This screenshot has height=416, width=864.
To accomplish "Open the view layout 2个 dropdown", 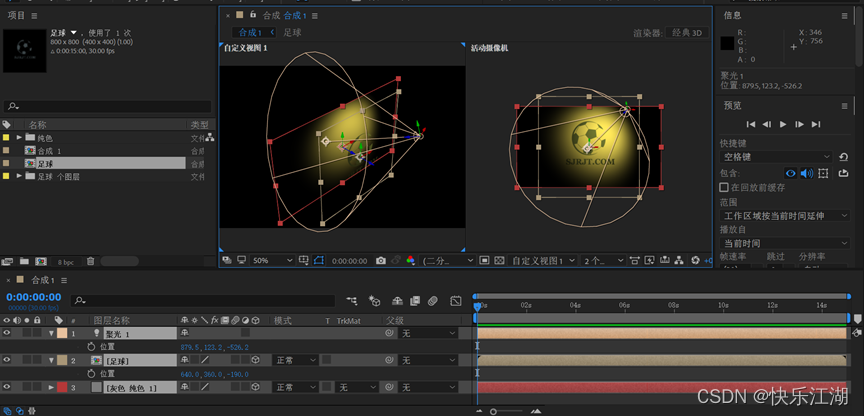I will click(603, 261).
